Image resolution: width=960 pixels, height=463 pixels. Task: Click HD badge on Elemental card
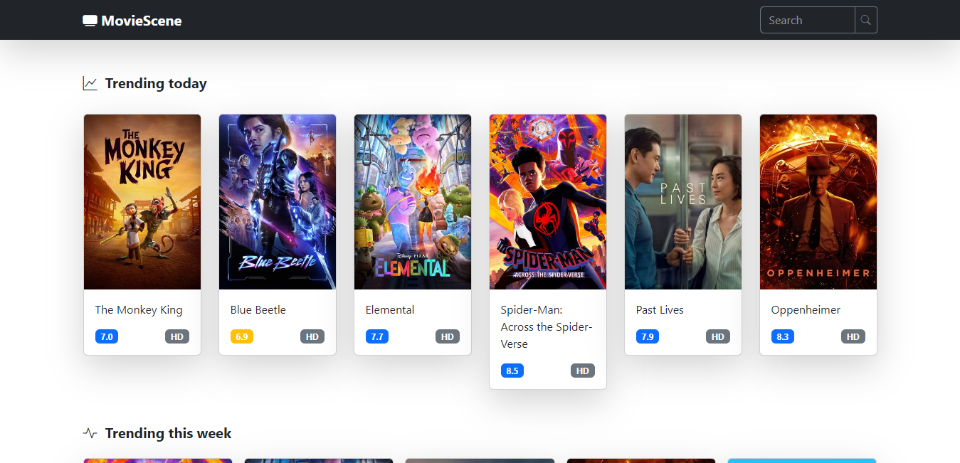(448, 337)
